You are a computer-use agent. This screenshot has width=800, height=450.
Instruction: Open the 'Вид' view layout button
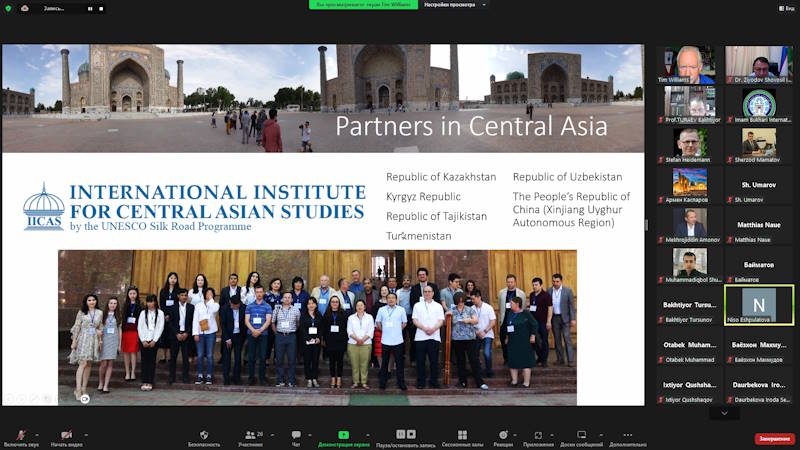coord(786,8)
